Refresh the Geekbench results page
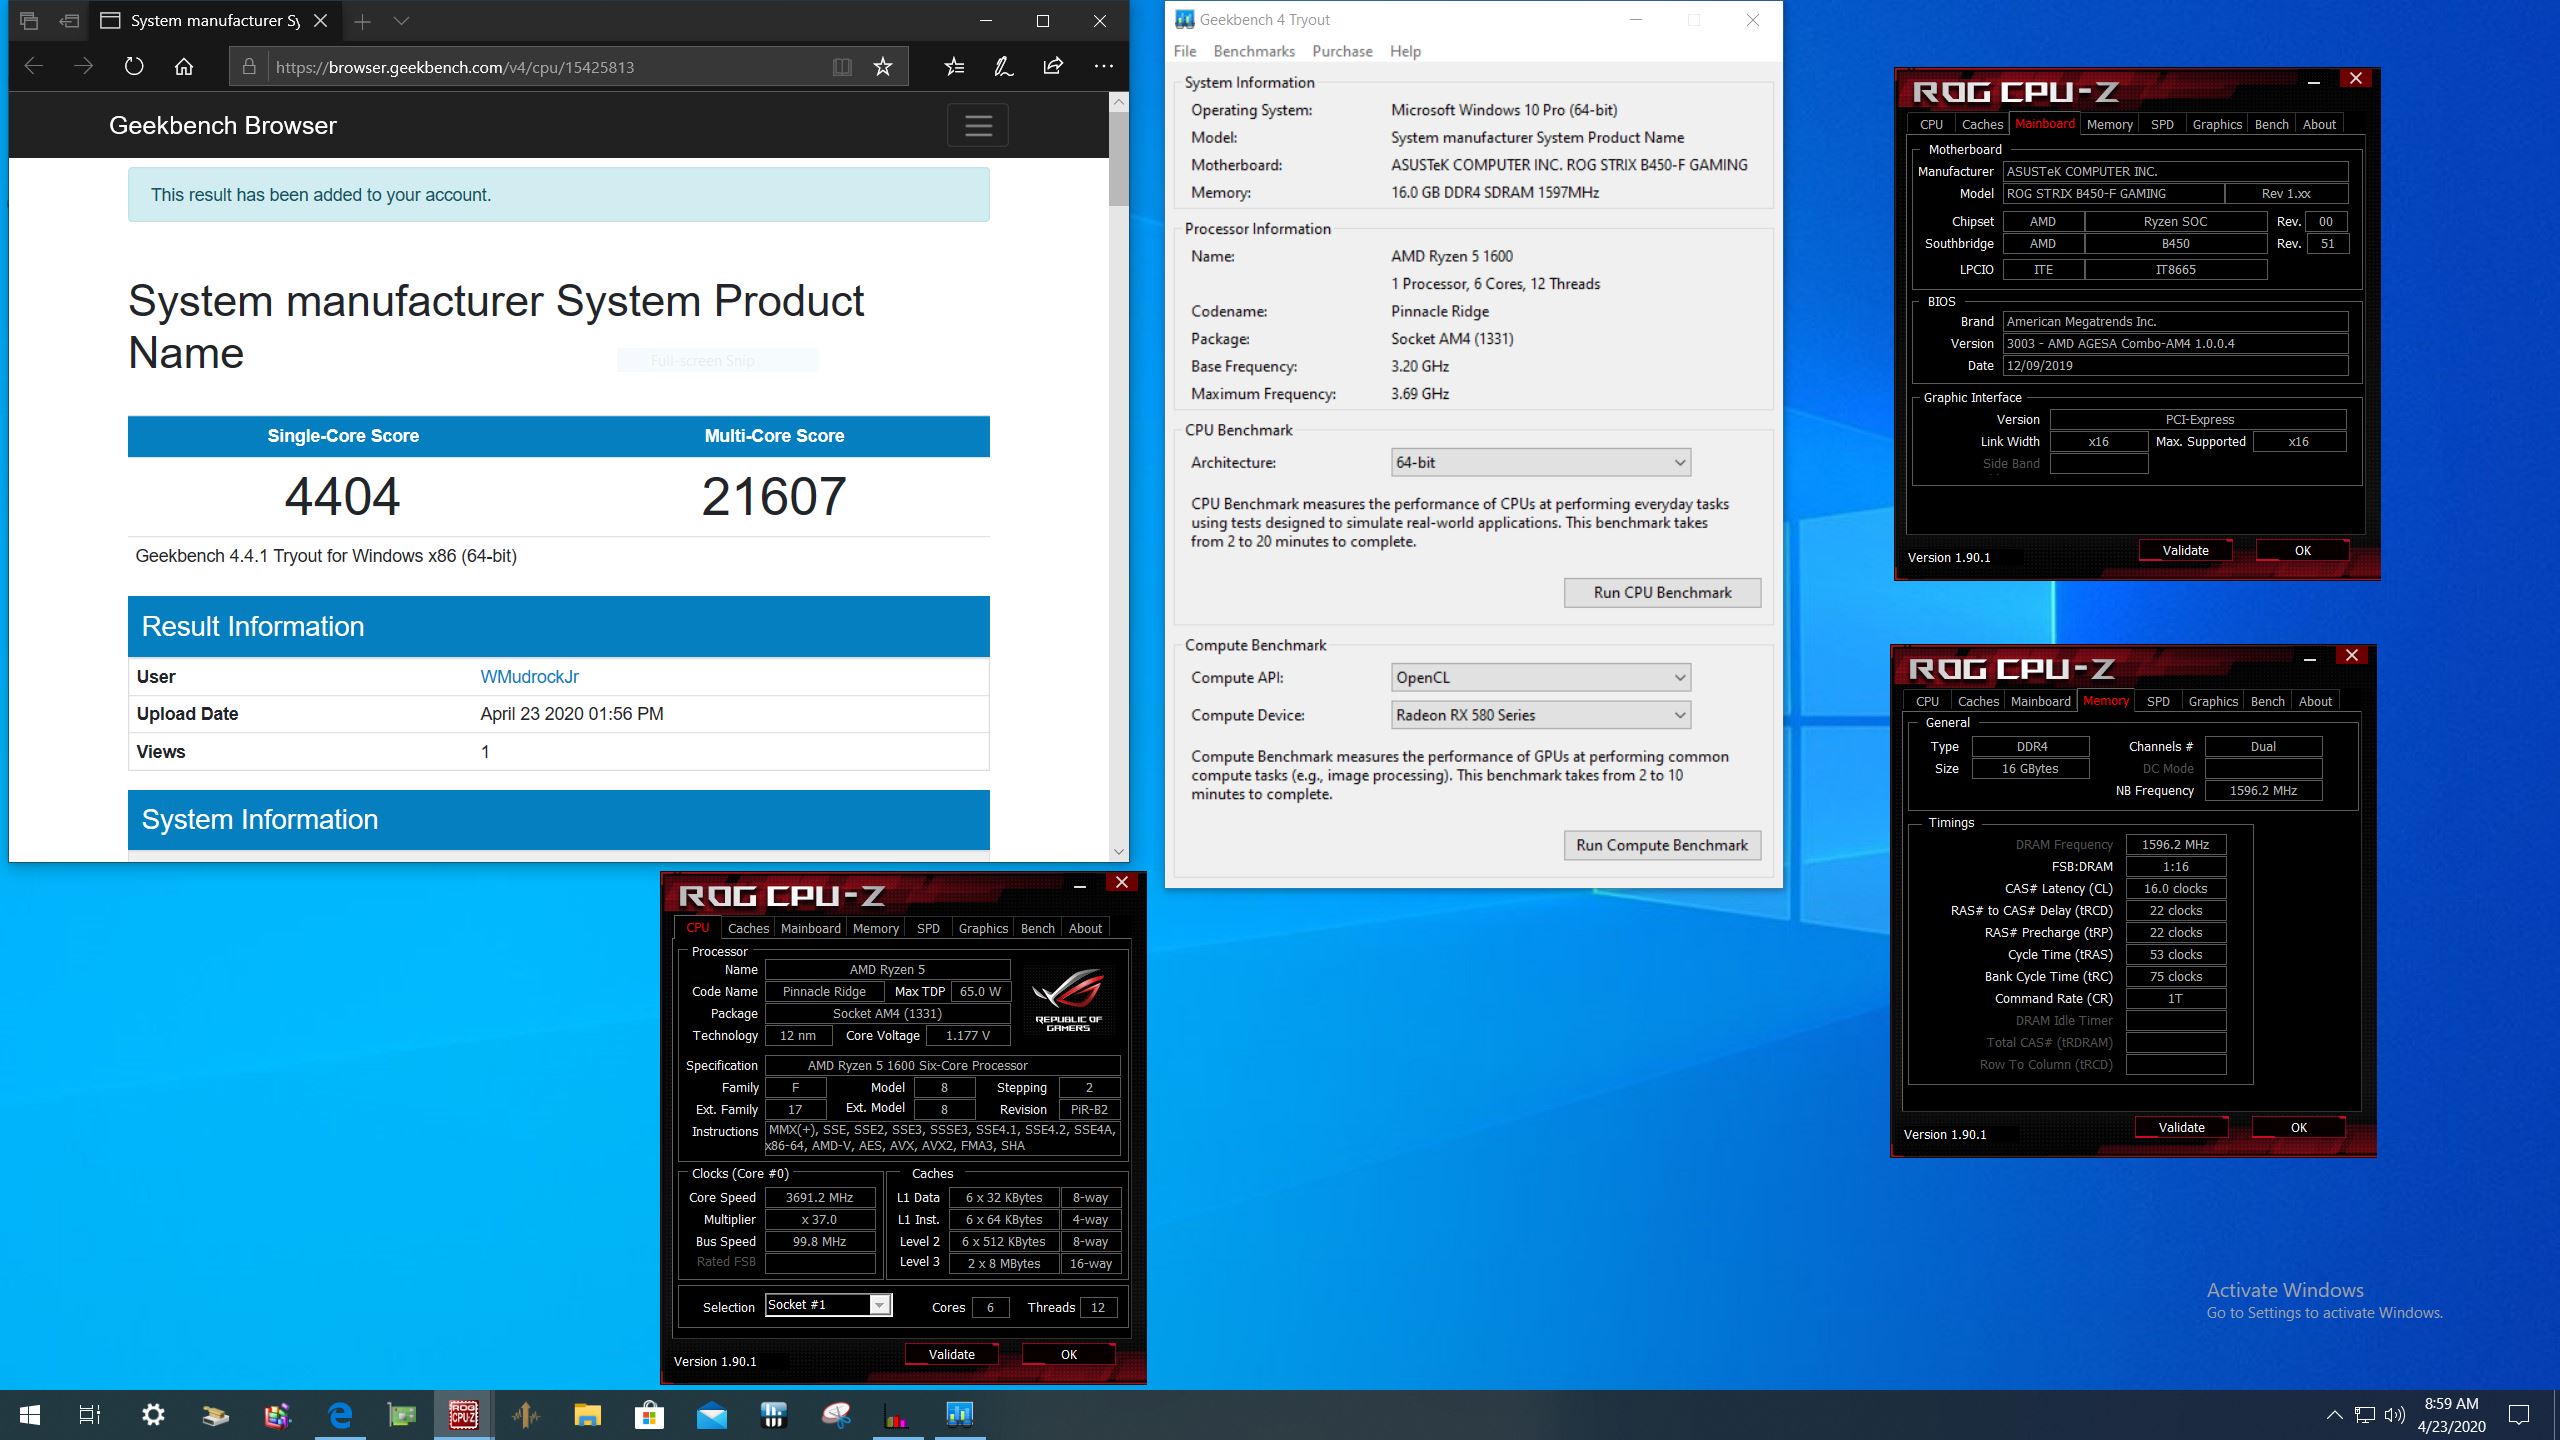 coord(134,67)
